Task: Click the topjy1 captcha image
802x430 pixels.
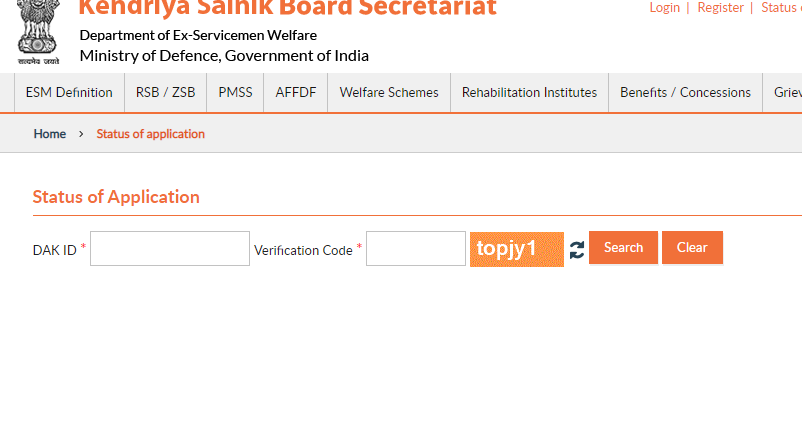Action: 517,249
